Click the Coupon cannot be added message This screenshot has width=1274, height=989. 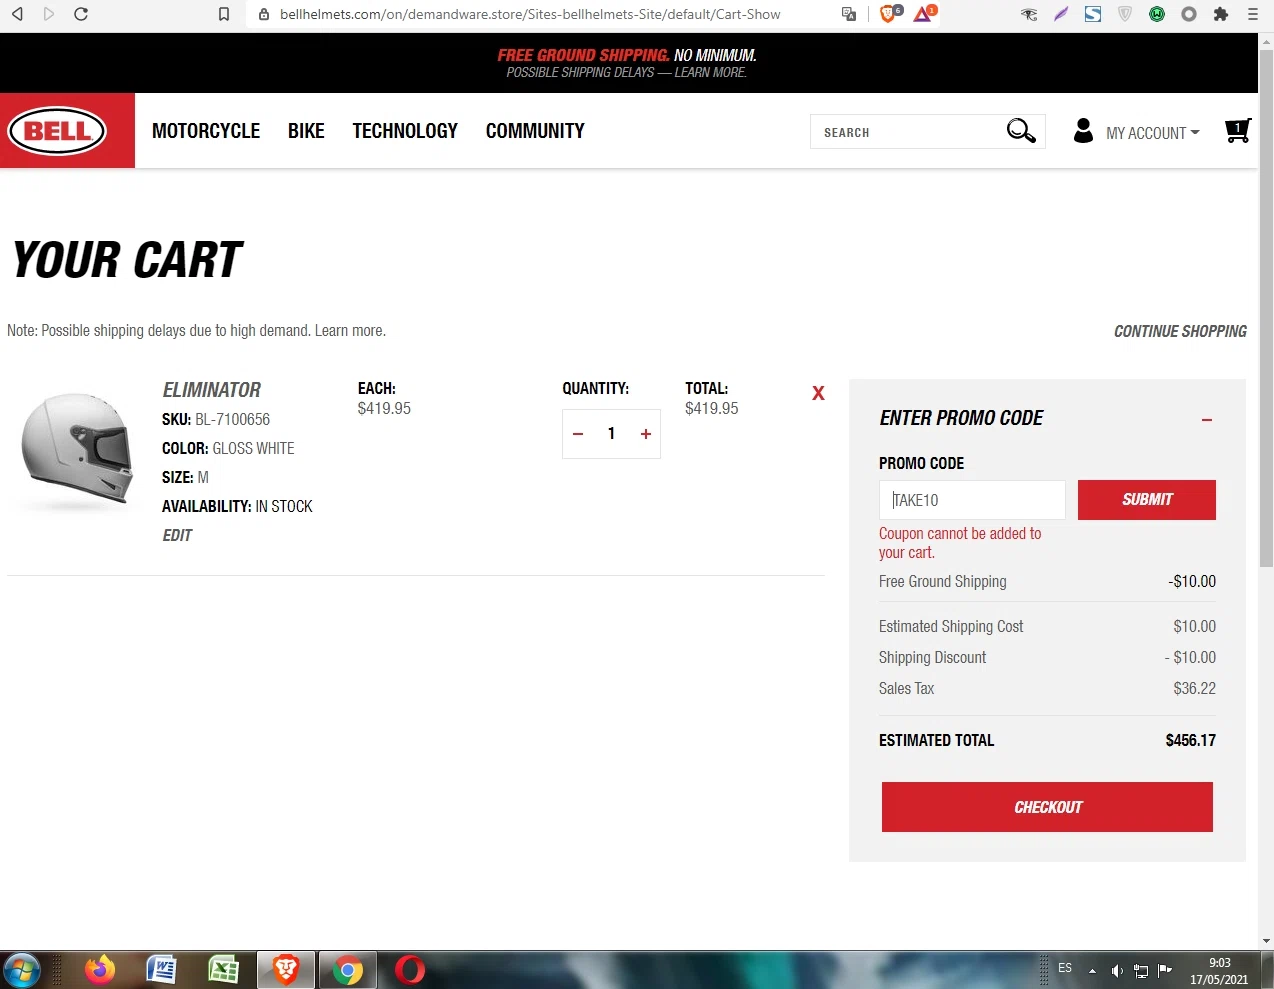click(x=960, y=543)
